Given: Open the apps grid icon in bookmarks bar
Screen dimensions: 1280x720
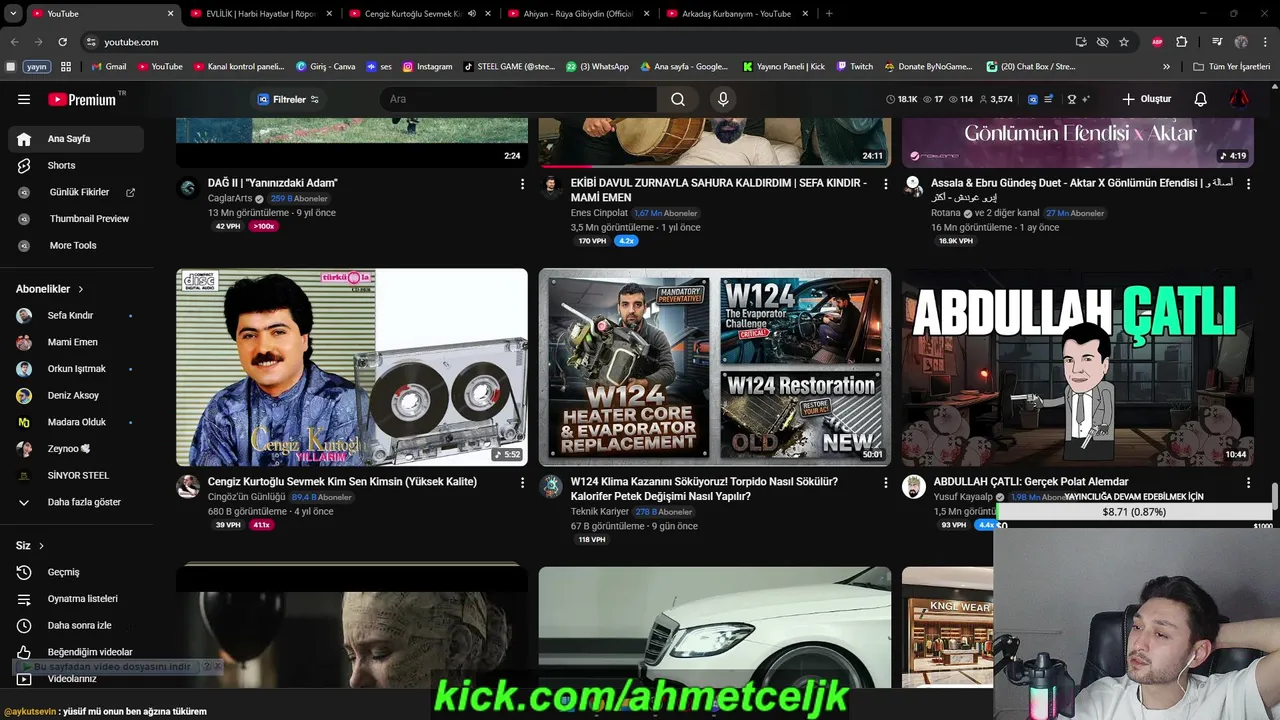Looking at the screenshot, I should (x=66, y=66).
